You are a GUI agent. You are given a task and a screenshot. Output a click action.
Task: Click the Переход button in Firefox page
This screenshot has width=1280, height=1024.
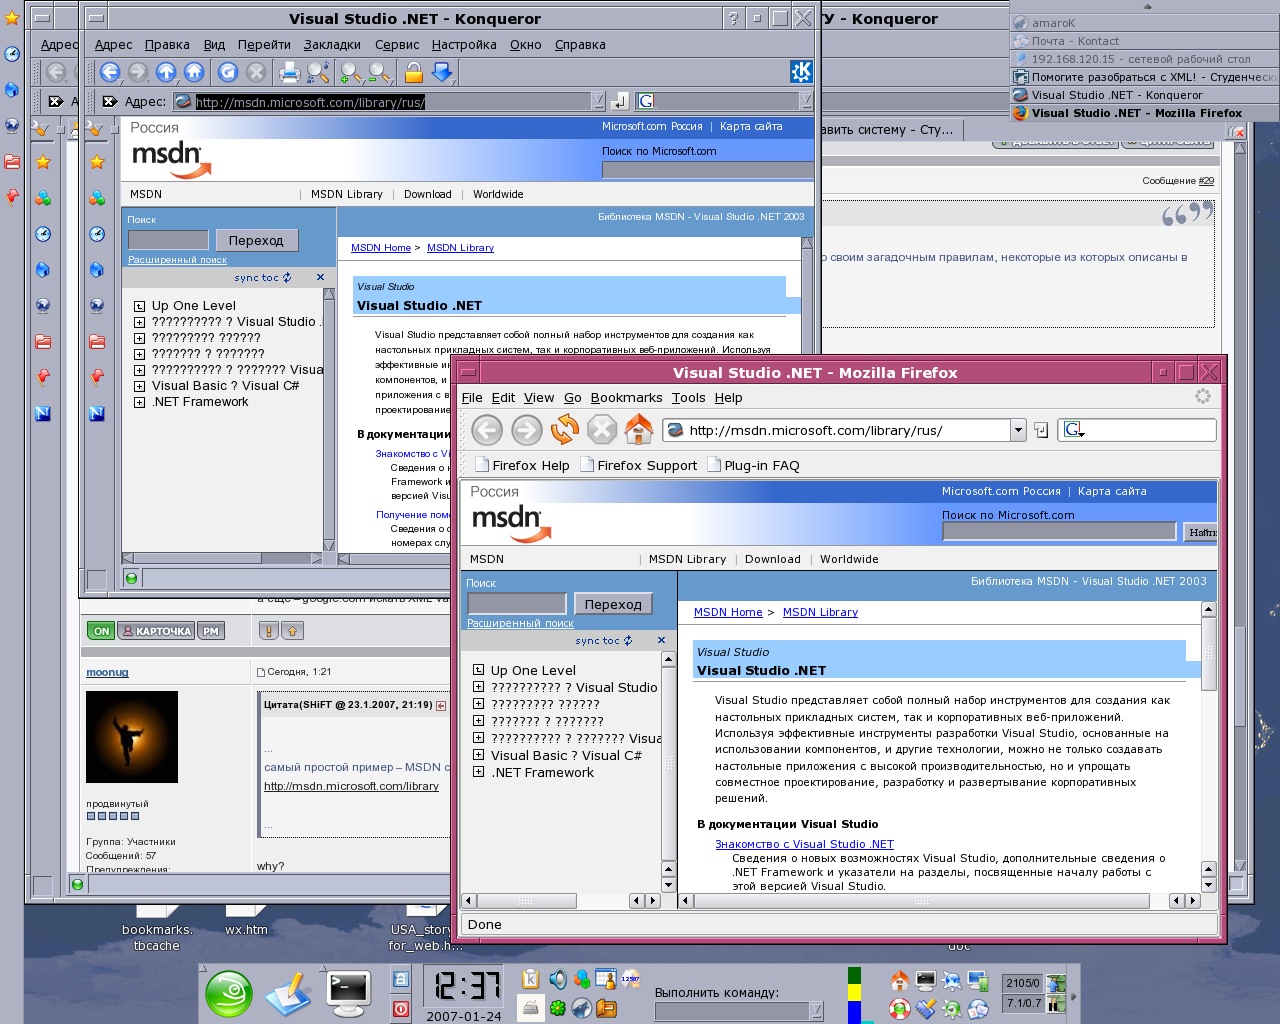(x=613, y=604)
